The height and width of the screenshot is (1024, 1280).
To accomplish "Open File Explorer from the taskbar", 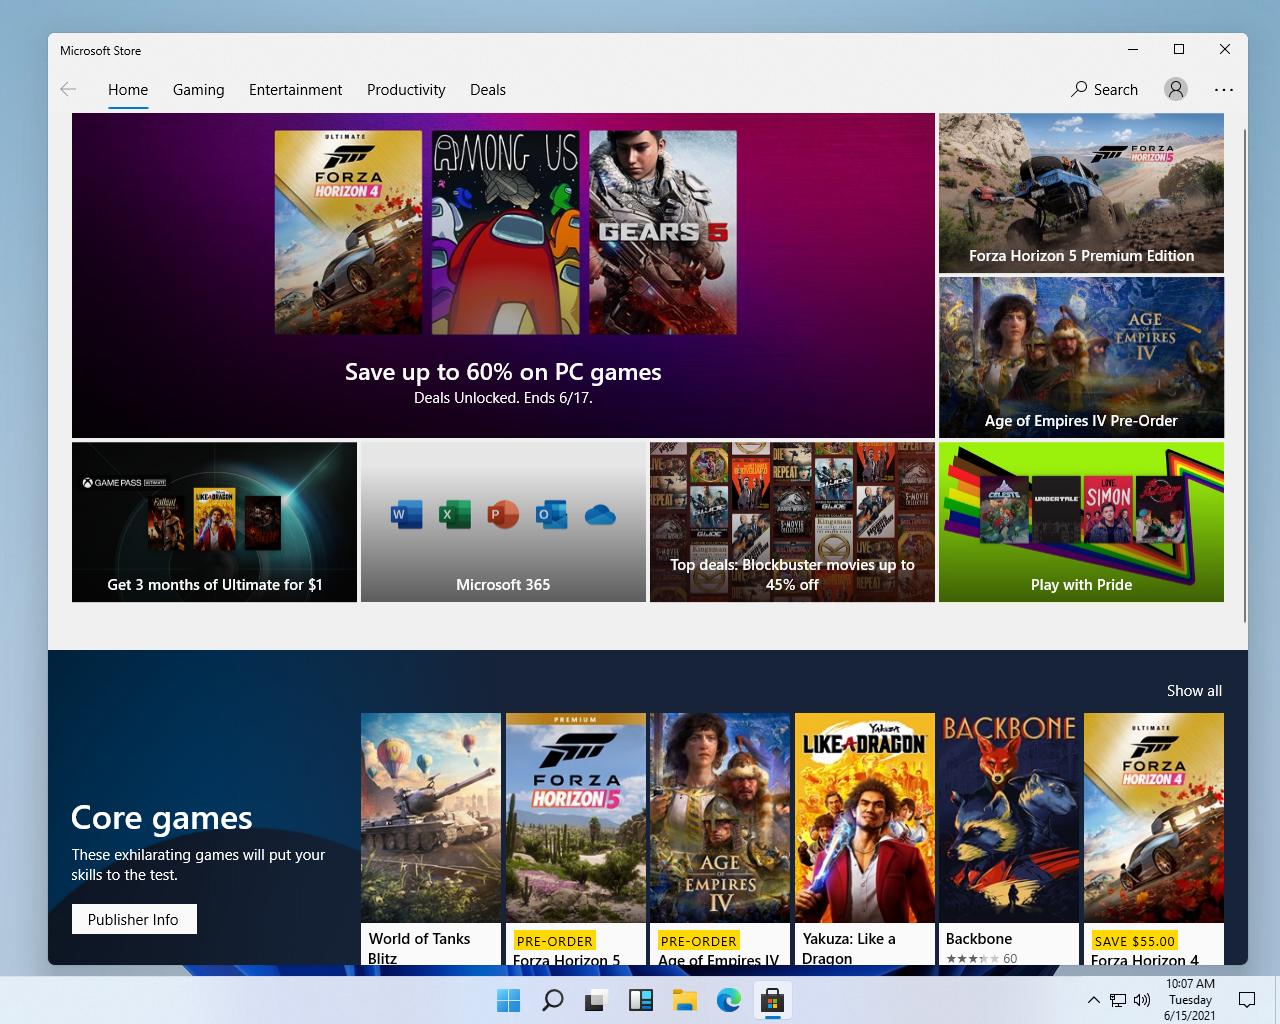I will 684,1000.
